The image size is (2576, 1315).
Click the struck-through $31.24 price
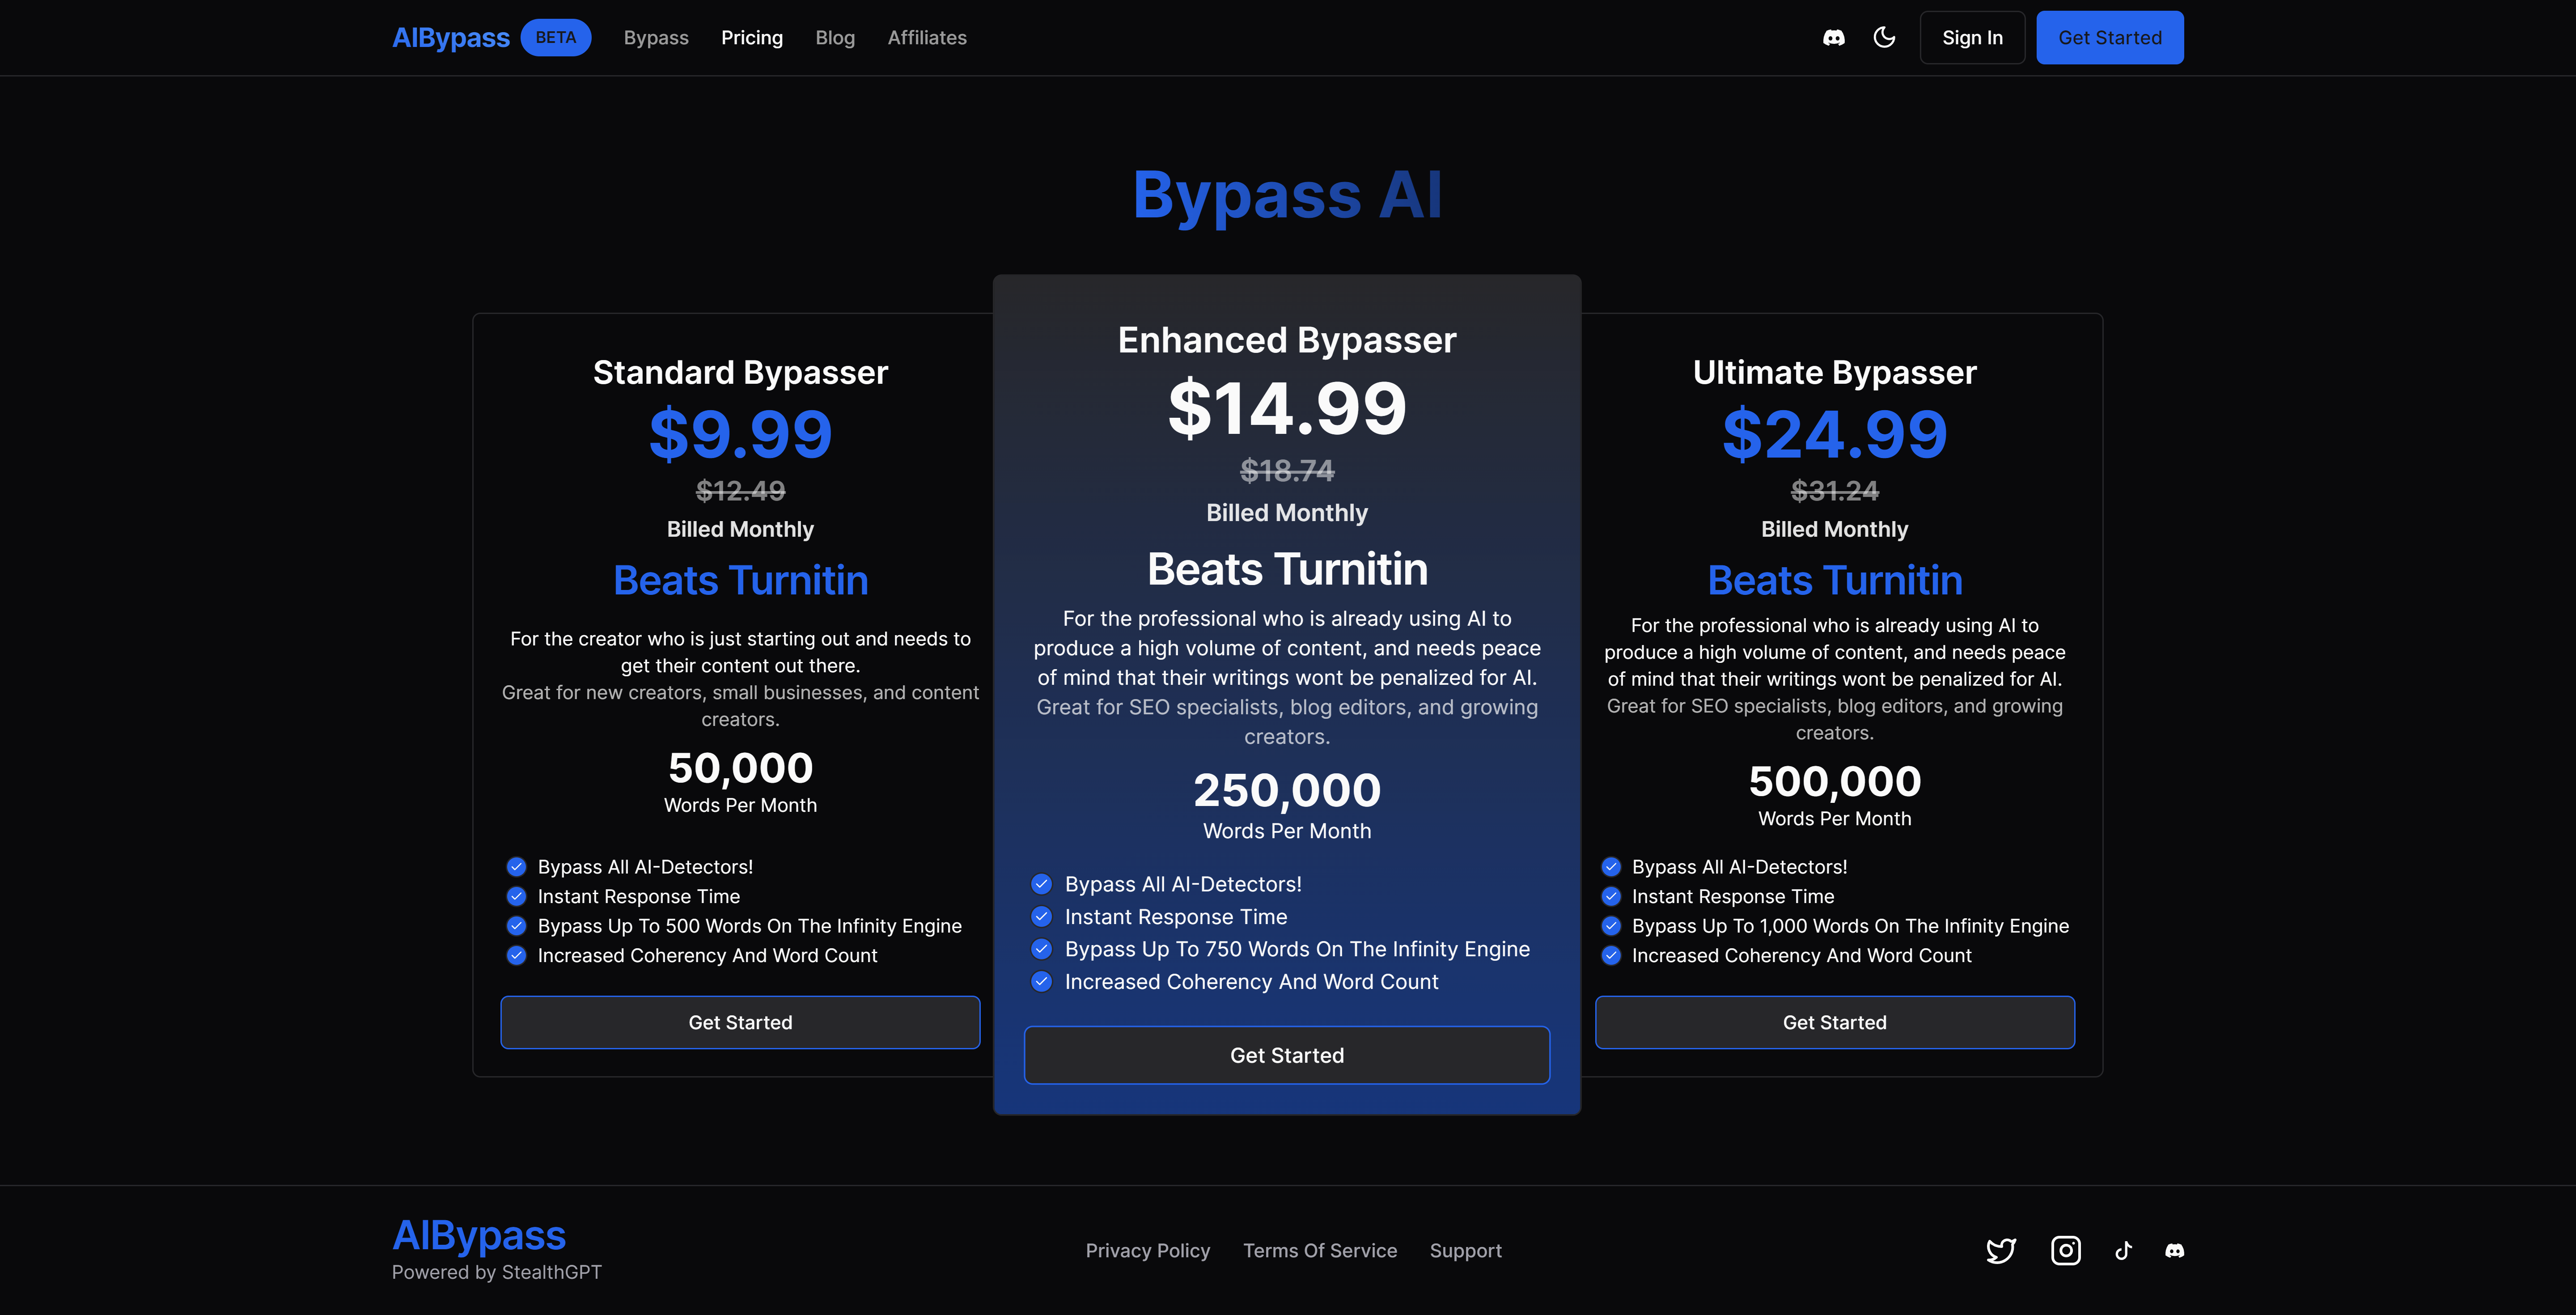tap(1835, 491)
